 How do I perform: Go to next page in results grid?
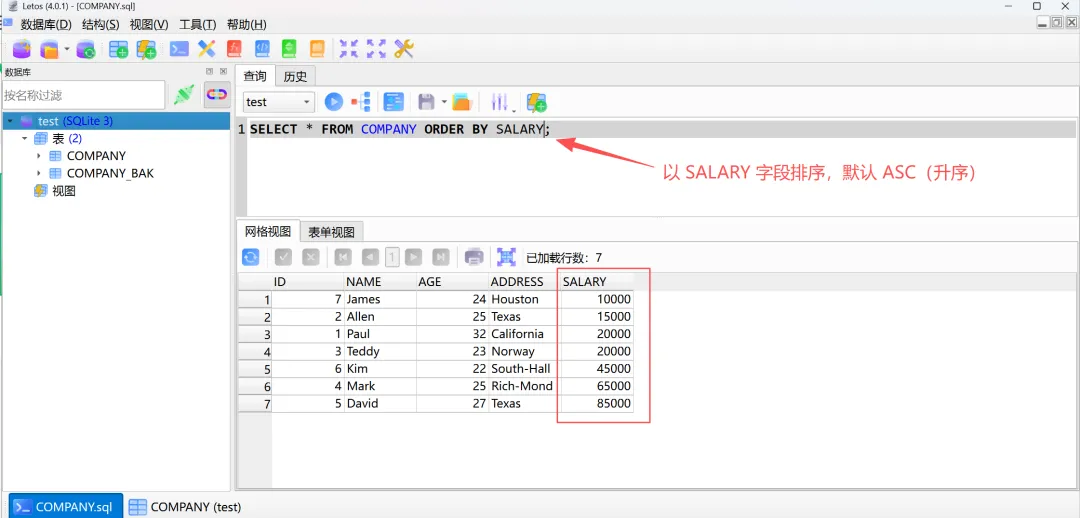click(x=413, y=257)
